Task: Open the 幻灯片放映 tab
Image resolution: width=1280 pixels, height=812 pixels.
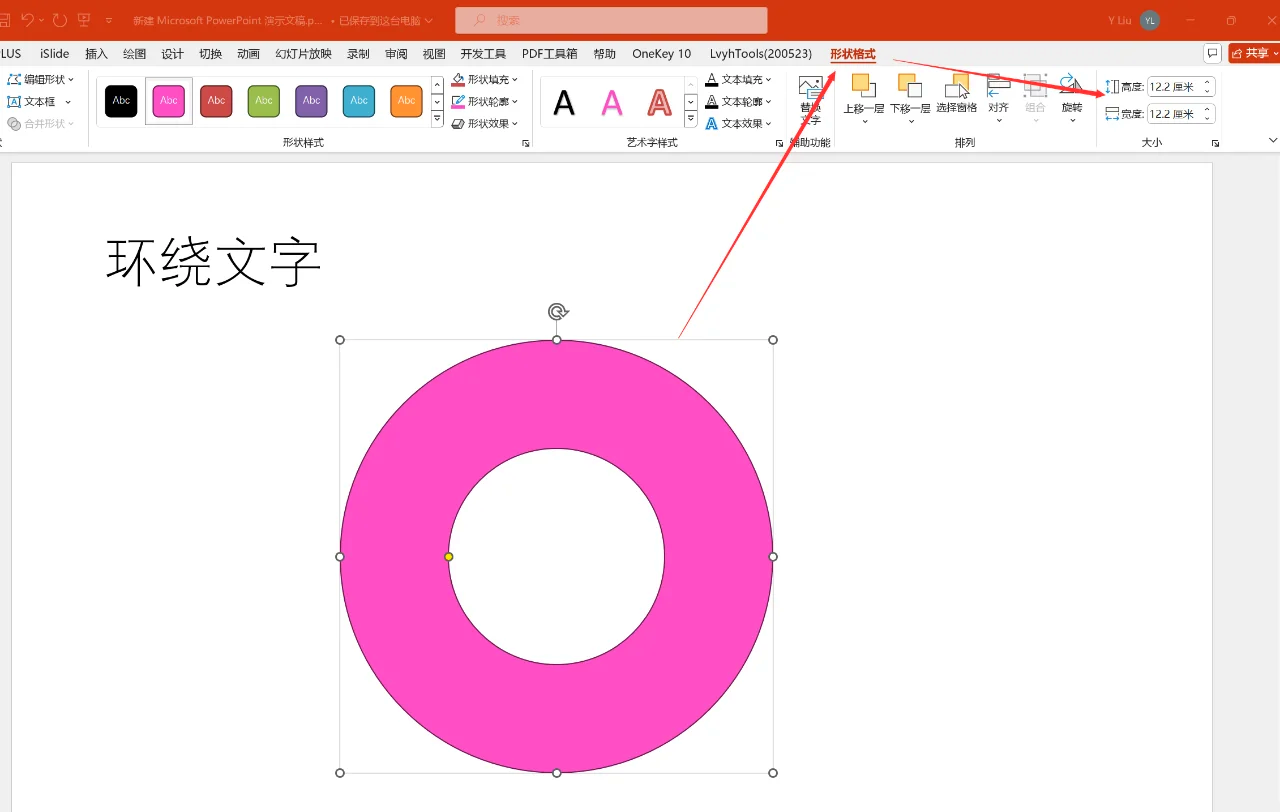Action: [x=304, y=54]
